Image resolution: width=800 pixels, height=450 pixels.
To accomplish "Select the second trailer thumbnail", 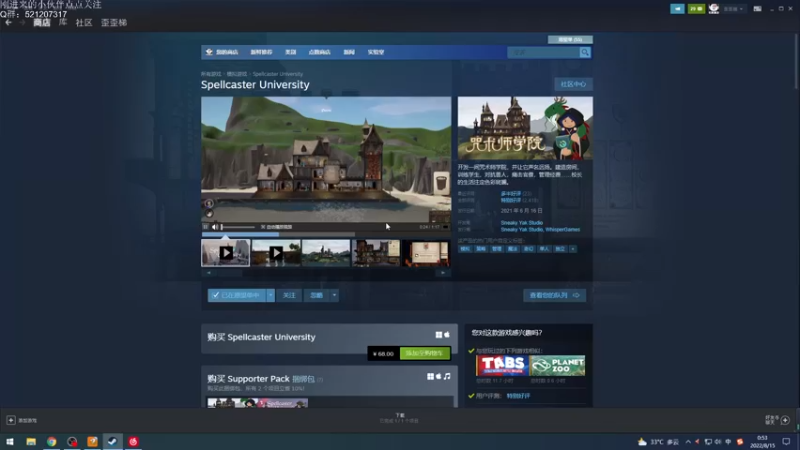I will coord(276,253).
